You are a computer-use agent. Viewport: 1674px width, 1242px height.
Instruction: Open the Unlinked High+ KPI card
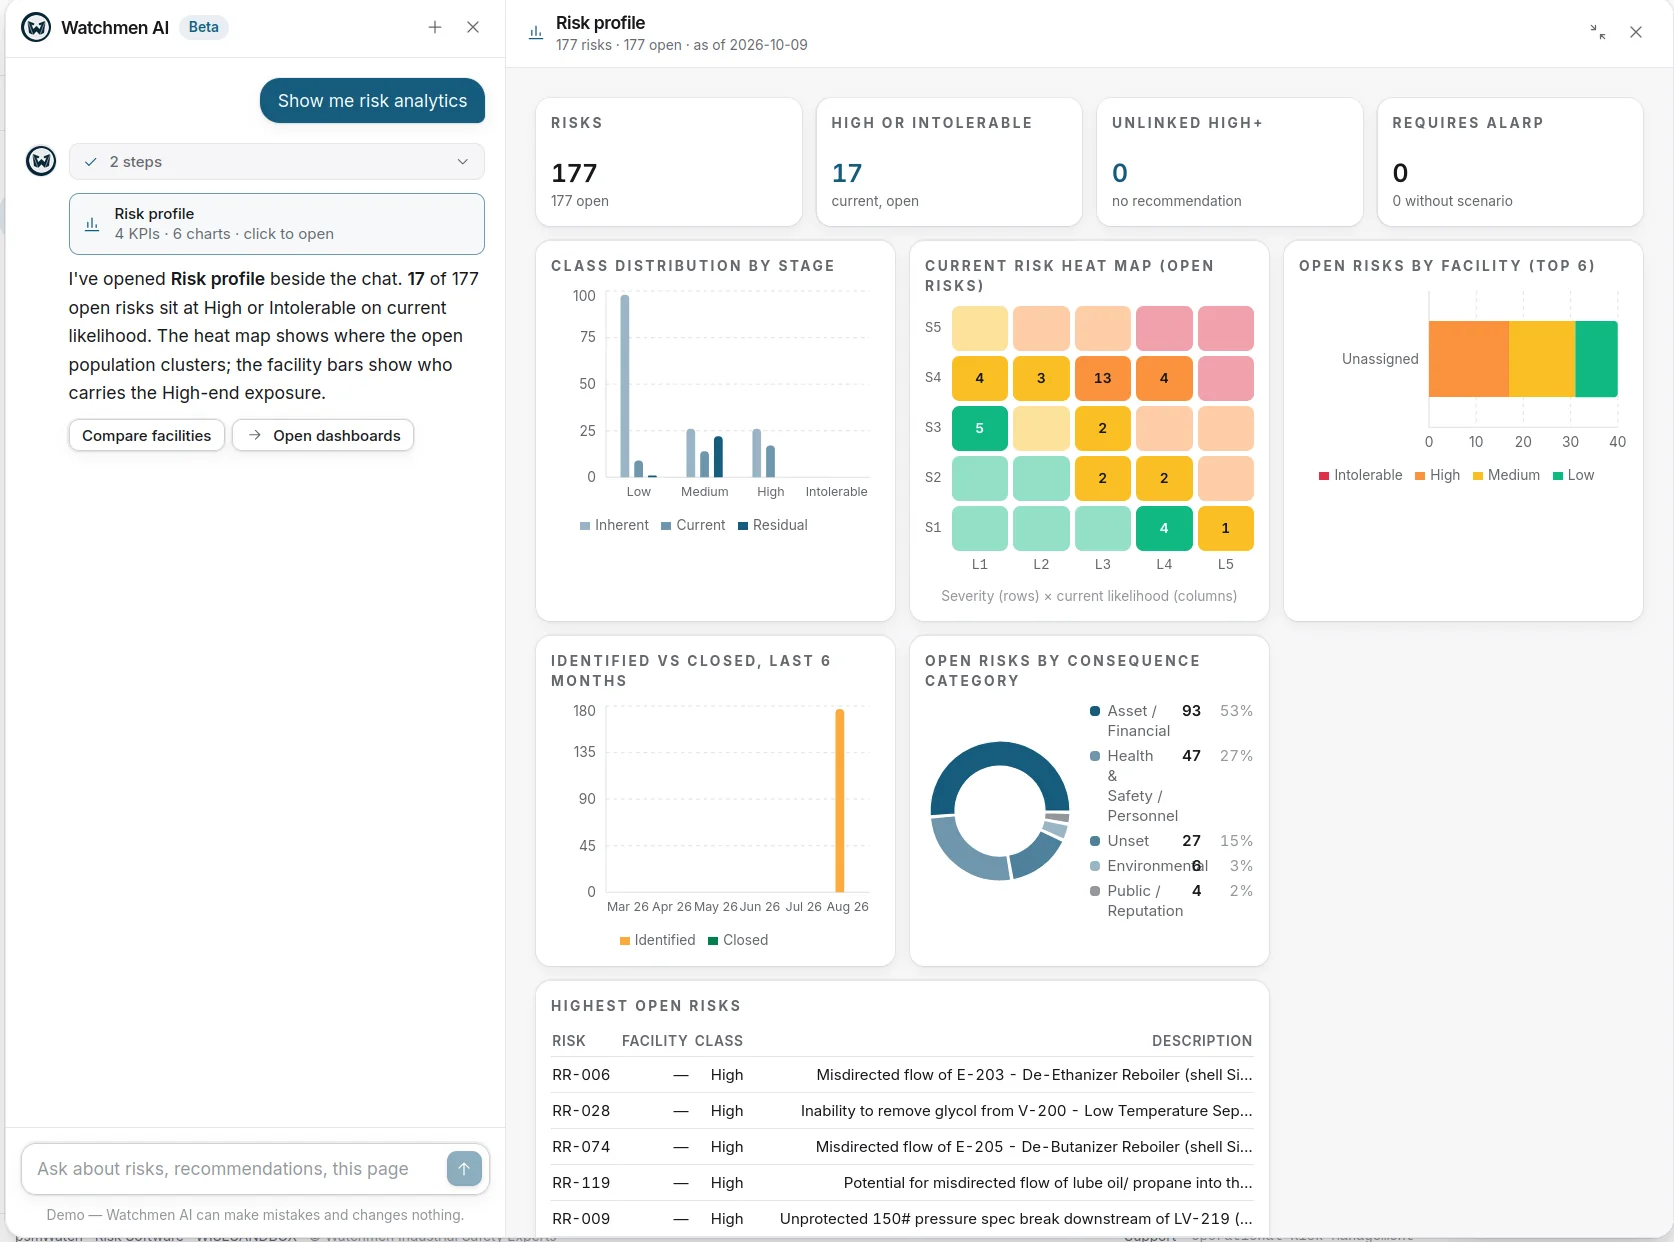pyautogui.click(x=1230, y=162)
